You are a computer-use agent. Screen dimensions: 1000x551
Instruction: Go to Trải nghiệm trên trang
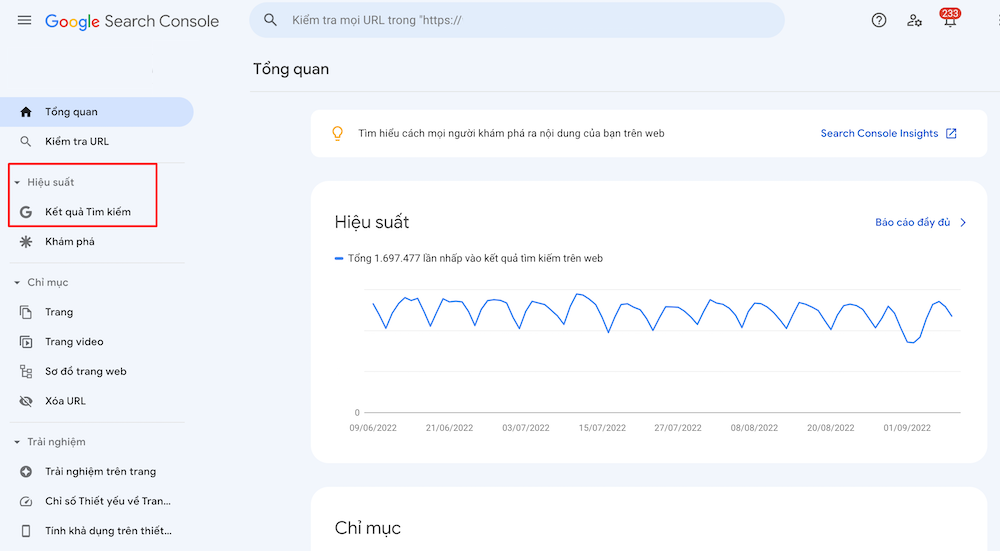coord(100,471)
